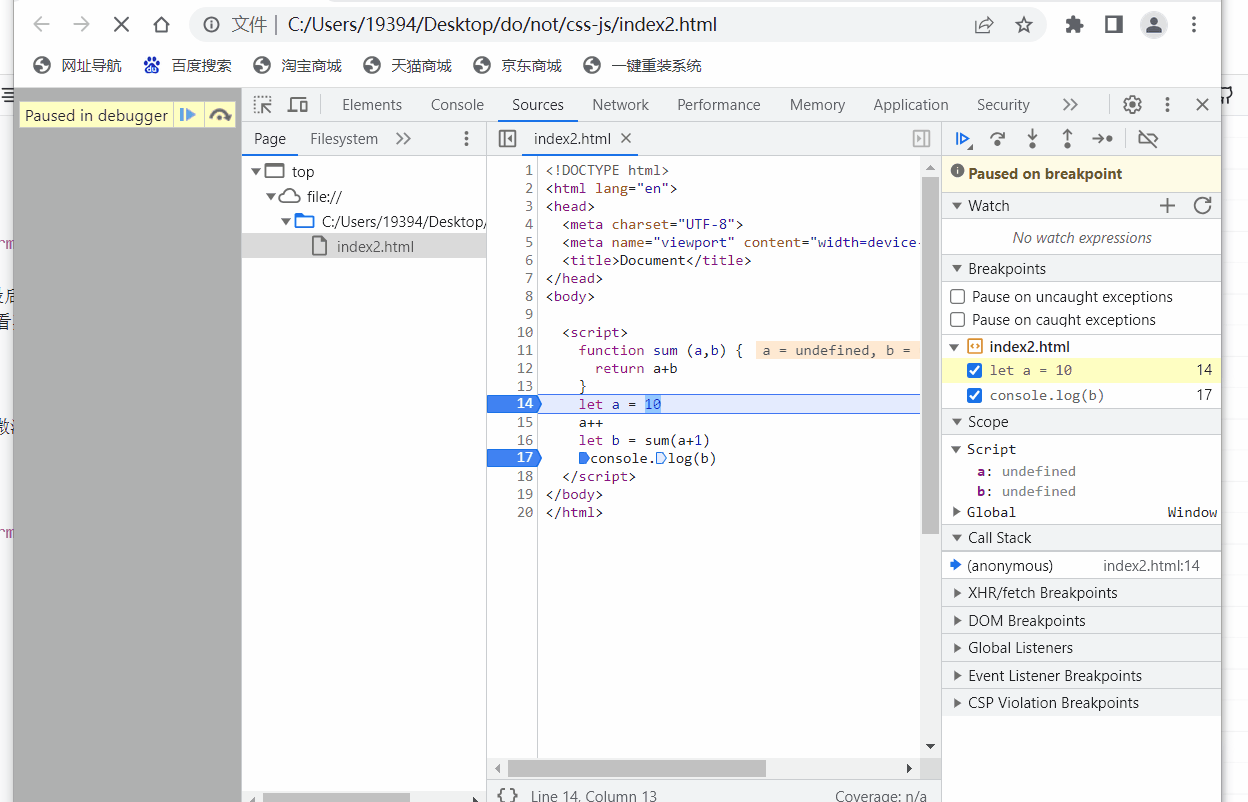This screenshot has height=802, width=1248.
Task: Step over from the paused overlay
Action: point(220,115)
